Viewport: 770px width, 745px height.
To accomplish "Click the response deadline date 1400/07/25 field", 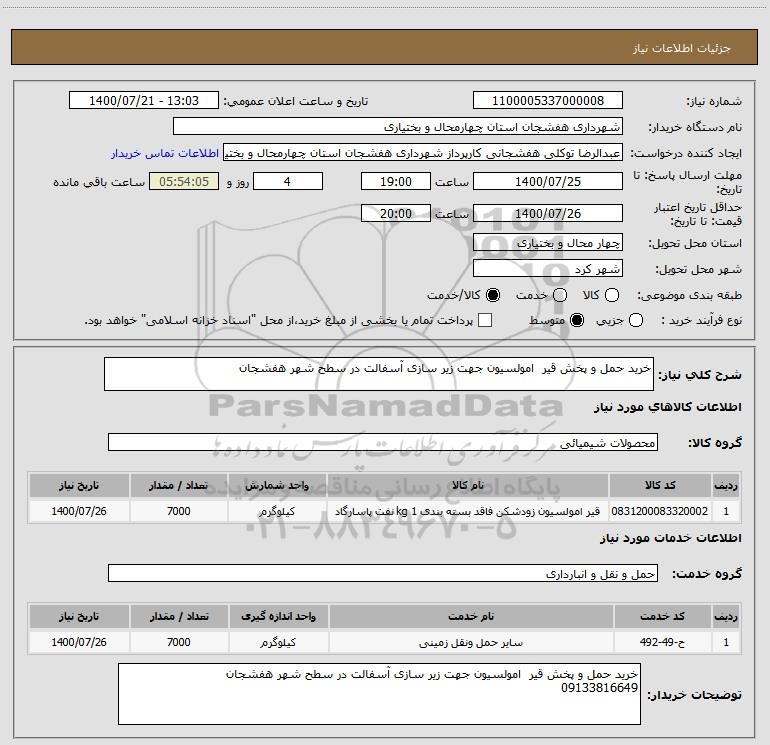I will point(548,182).
